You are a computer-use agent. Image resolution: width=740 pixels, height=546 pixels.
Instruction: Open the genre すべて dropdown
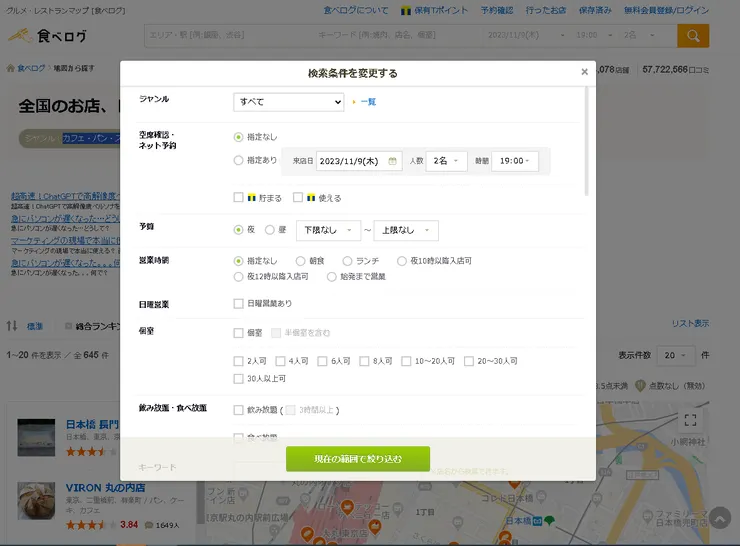click(x=288, y=102)
